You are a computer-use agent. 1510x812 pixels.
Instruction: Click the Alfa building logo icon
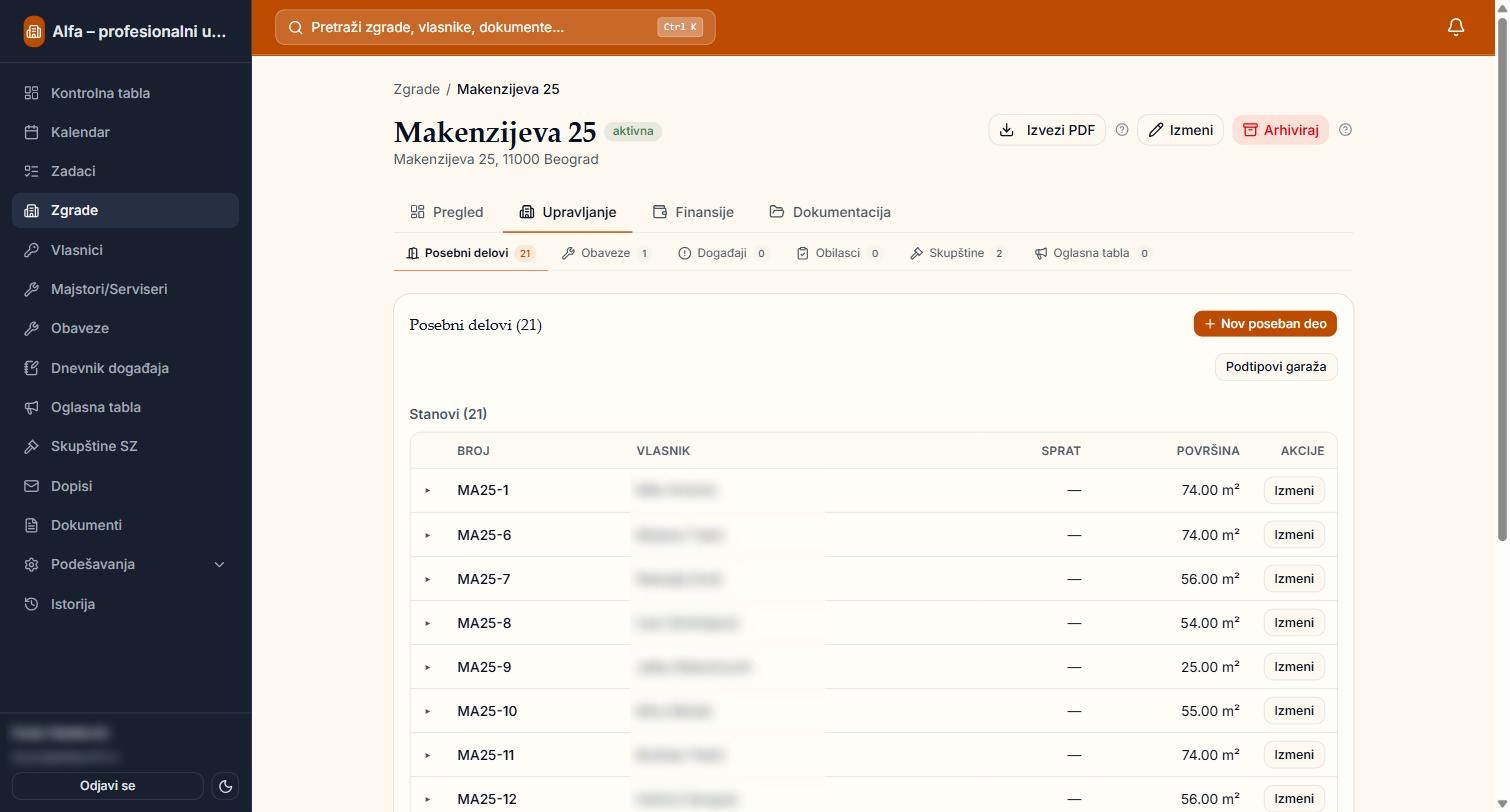coord(34,31)
